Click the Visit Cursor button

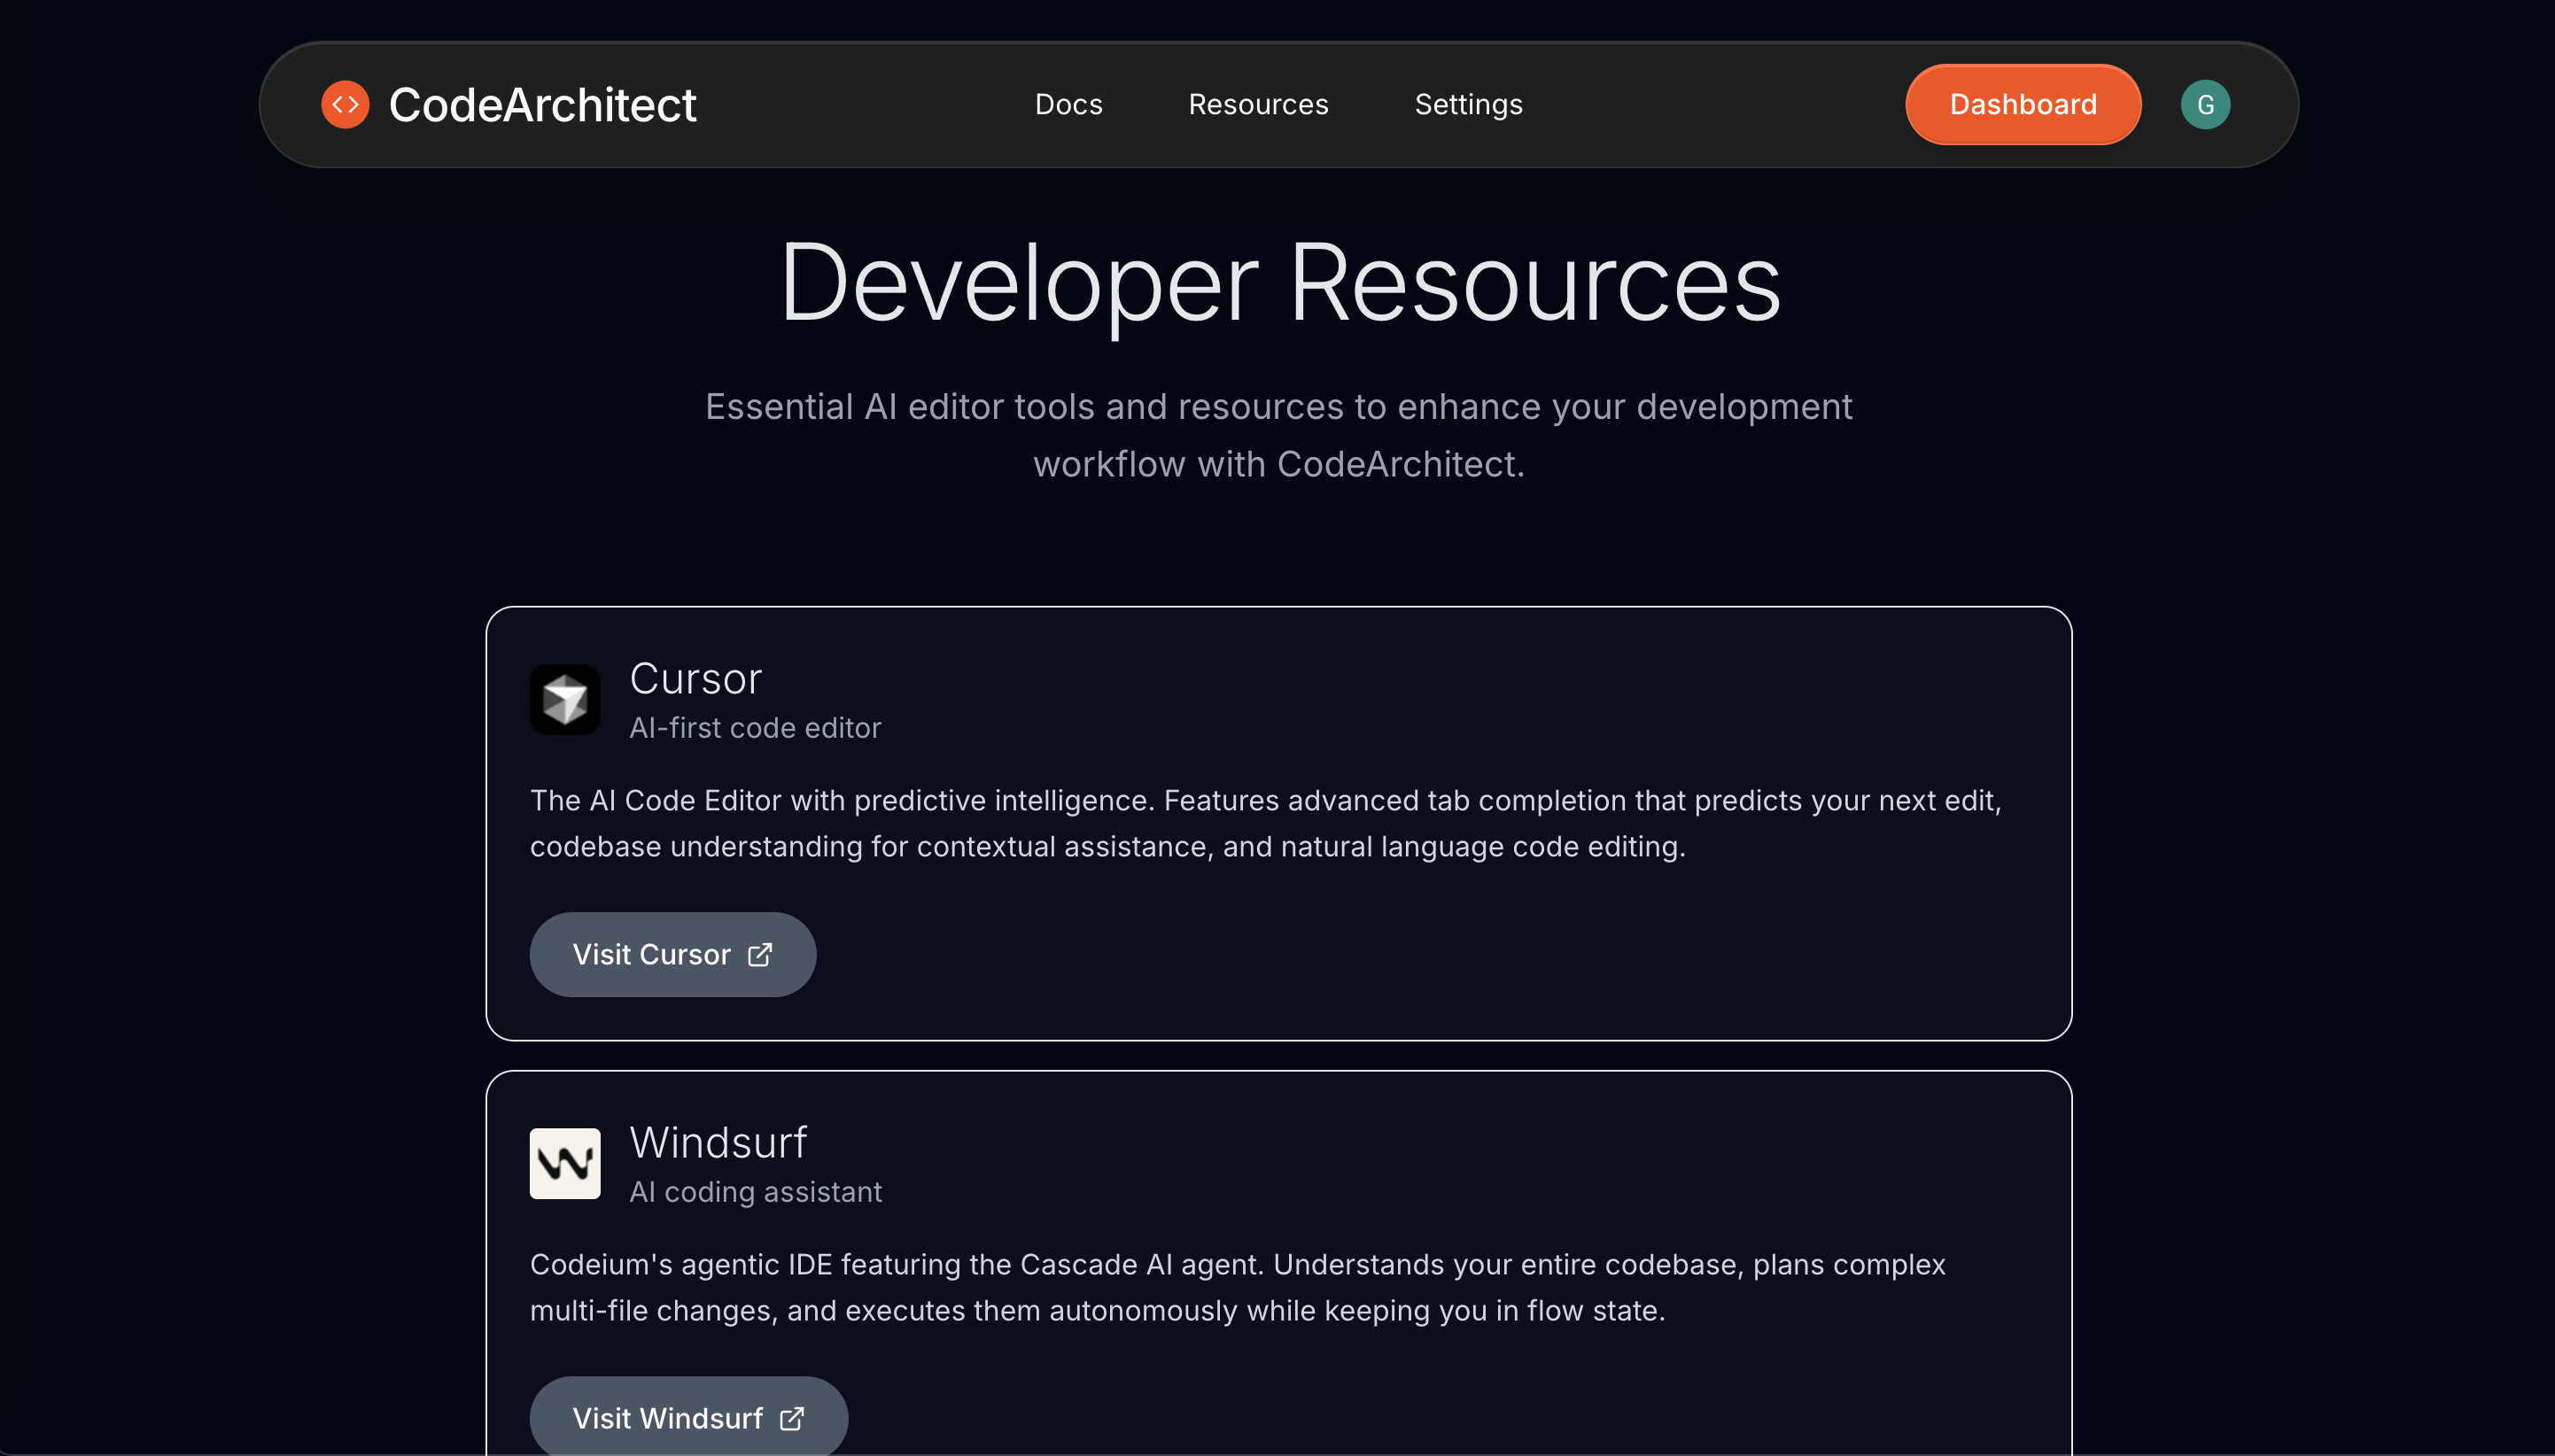click(x=673, y=954)
